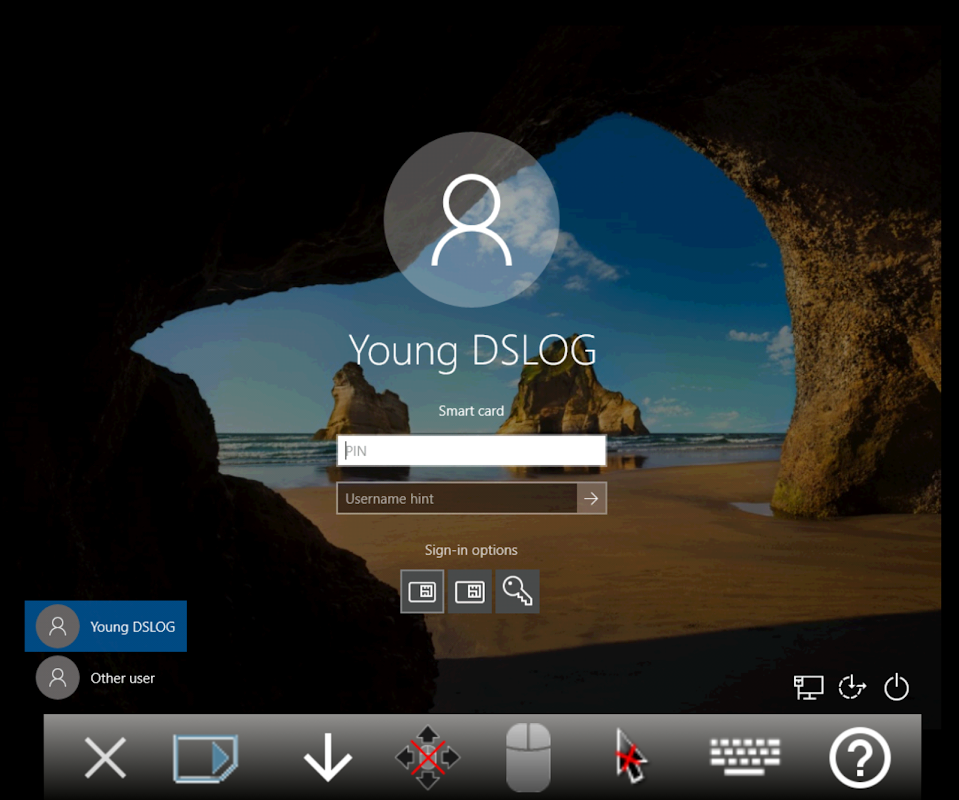Screen dimensions: 959x800
Task: Submit sign-in with the arrow button
Action: coord(591,498)
